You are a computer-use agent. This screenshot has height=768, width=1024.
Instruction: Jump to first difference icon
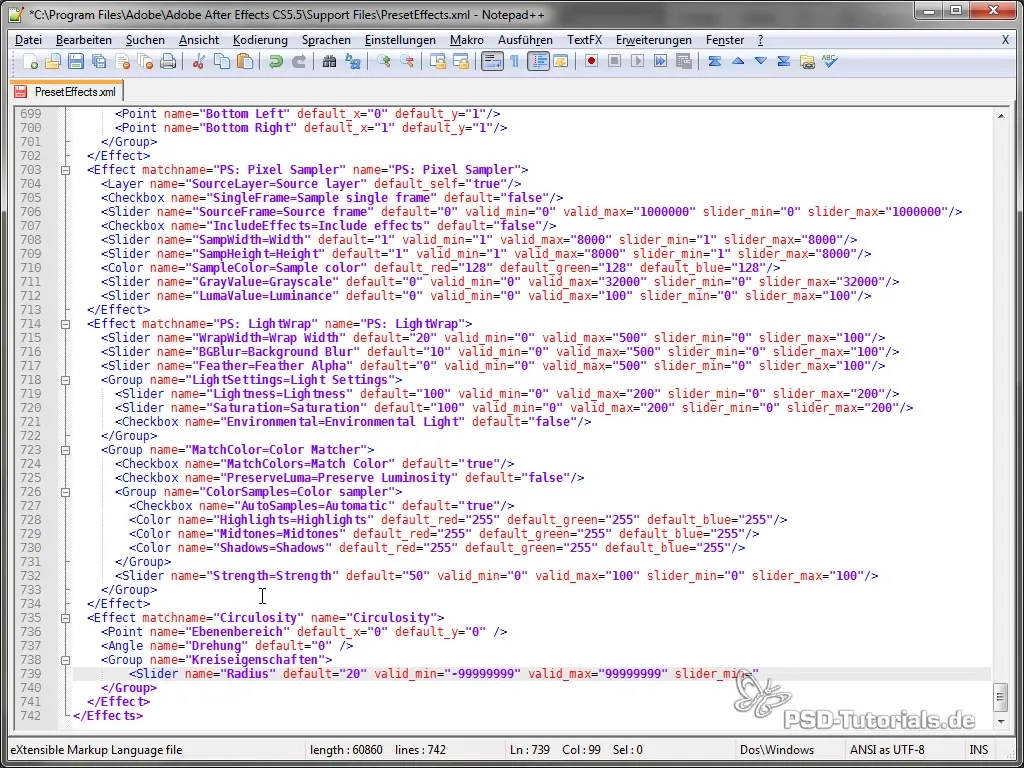click(x=714, y=62)
